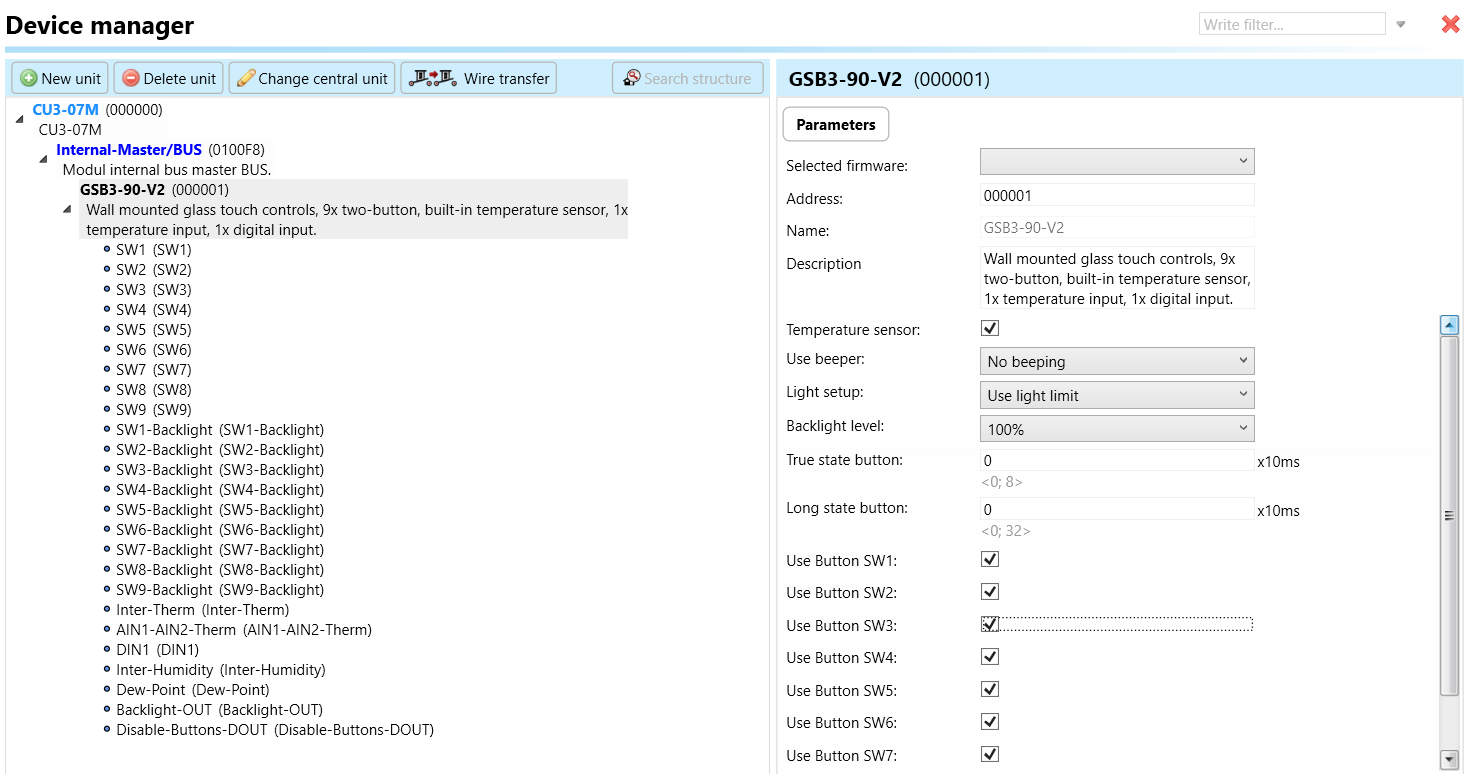The height and width of the screenshot is (774, 1466).
Task: Open the Selected firmware dropdown
Action: 1116,161
